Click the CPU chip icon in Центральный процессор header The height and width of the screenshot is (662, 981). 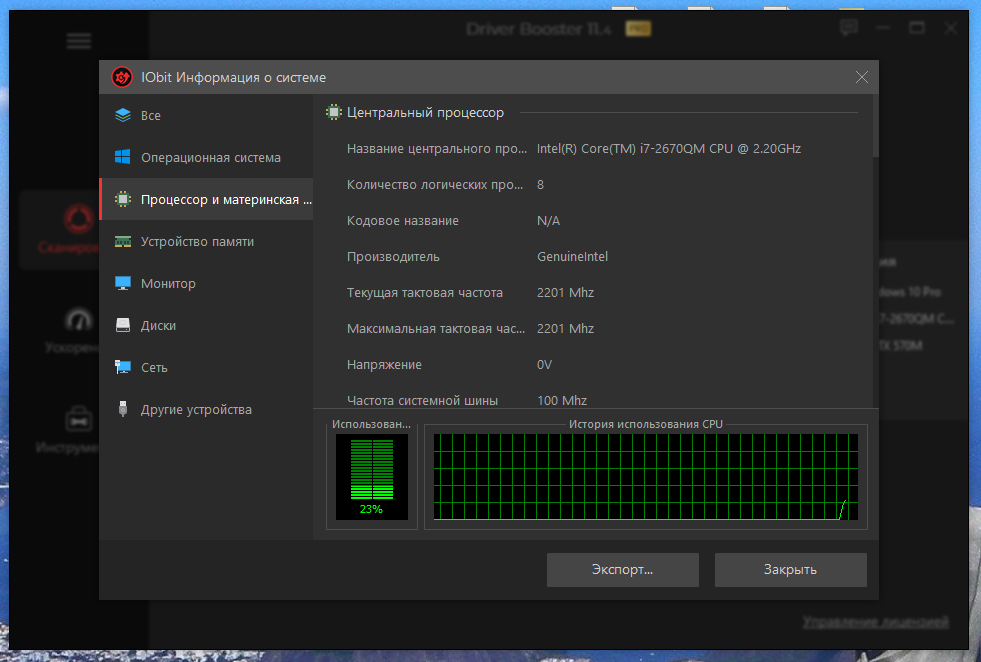[333, 113]
